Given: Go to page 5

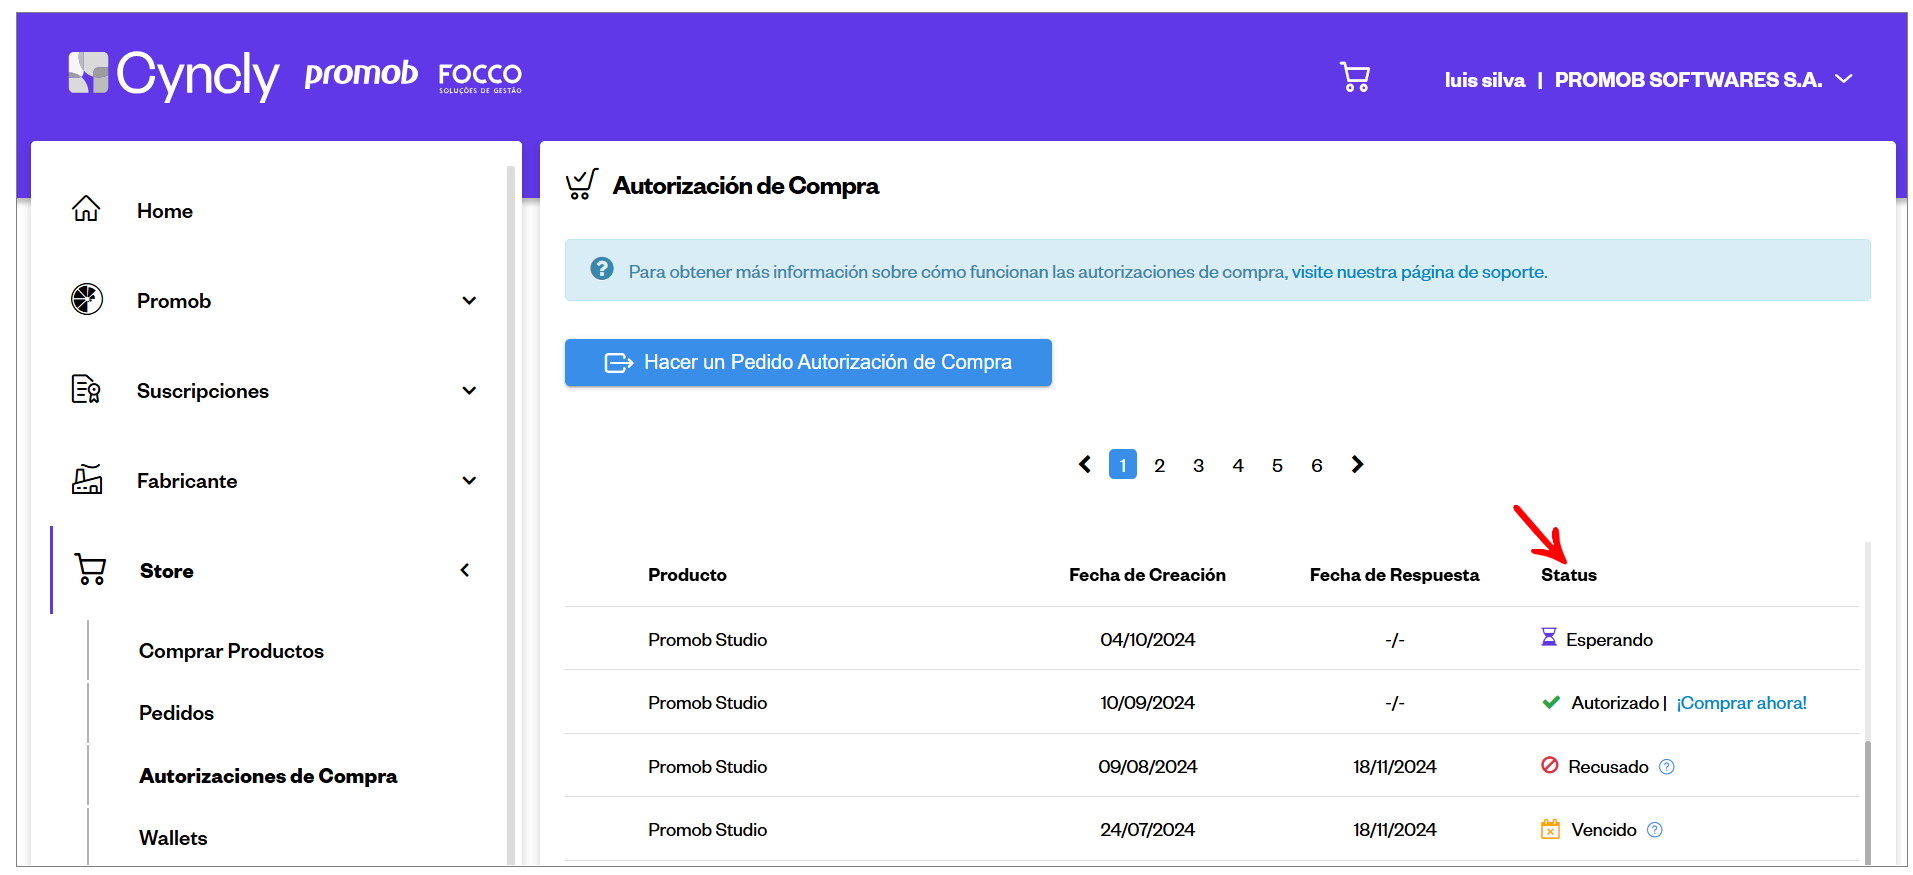Looking at the screenshot, I should [x=1277, y=465].
